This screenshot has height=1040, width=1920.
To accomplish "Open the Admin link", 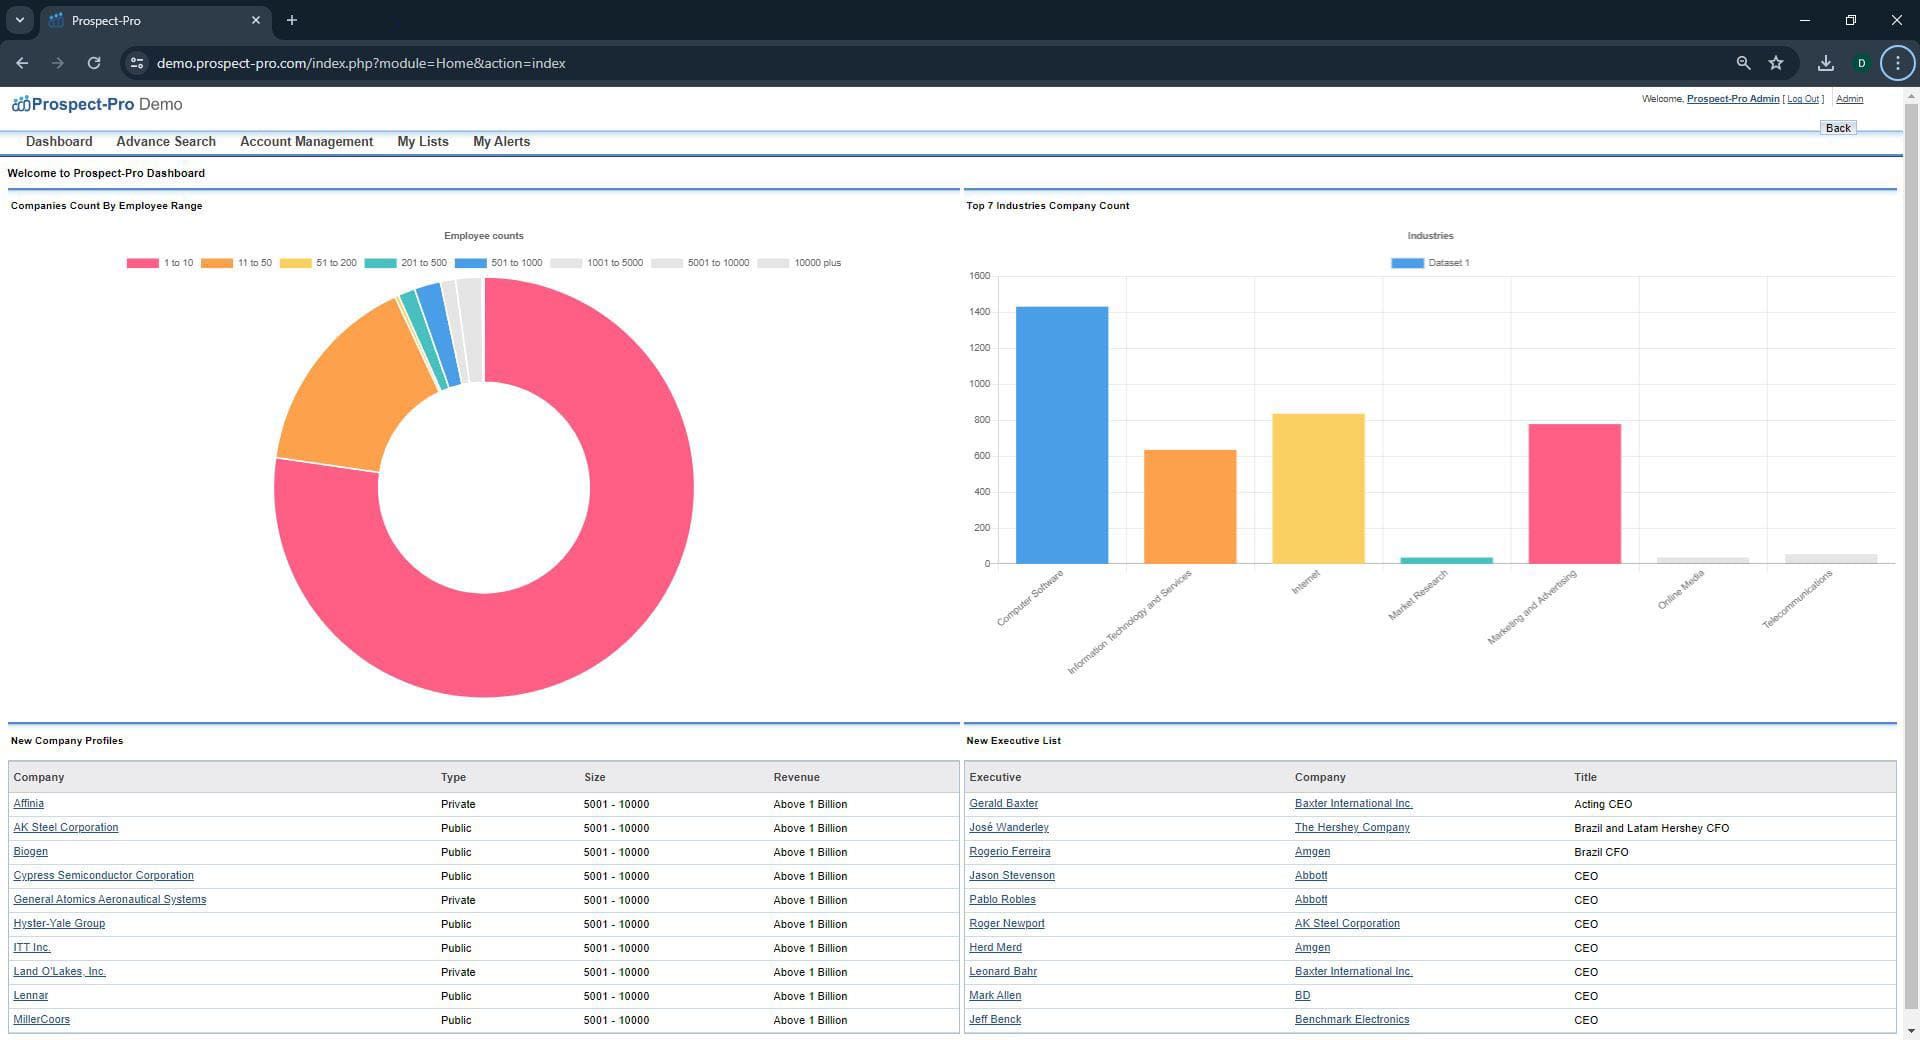I will [1849, 99].
